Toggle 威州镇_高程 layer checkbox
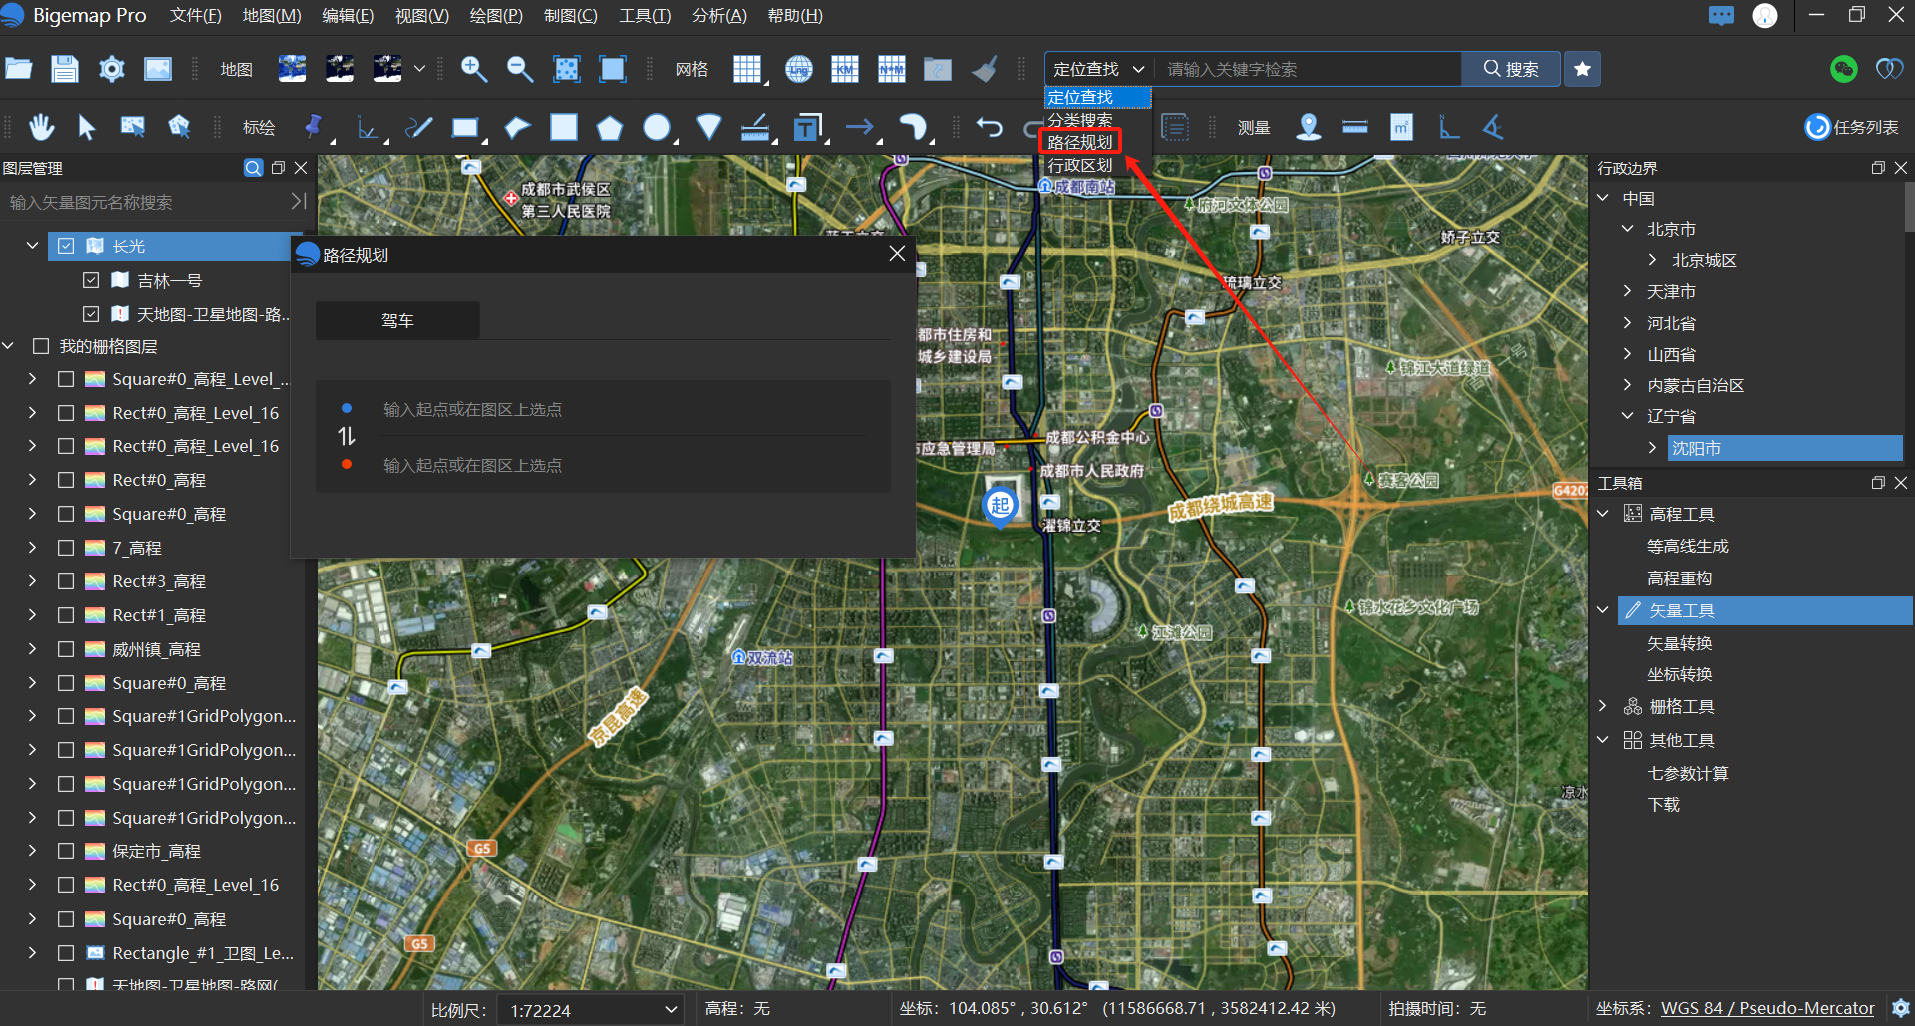 coord(66,649)
